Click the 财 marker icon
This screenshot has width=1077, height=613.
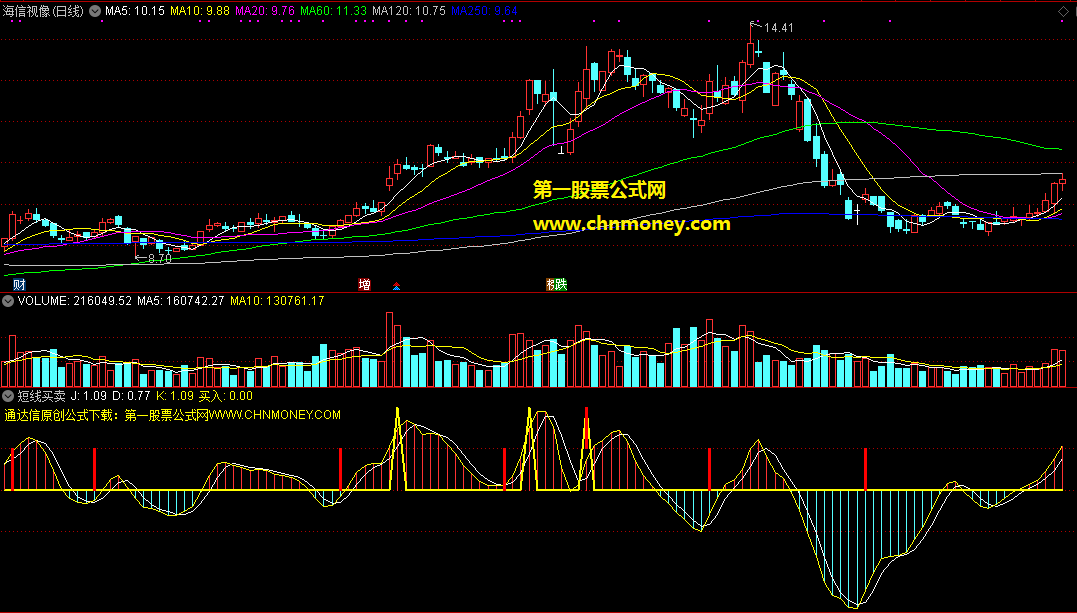(19, 285)
